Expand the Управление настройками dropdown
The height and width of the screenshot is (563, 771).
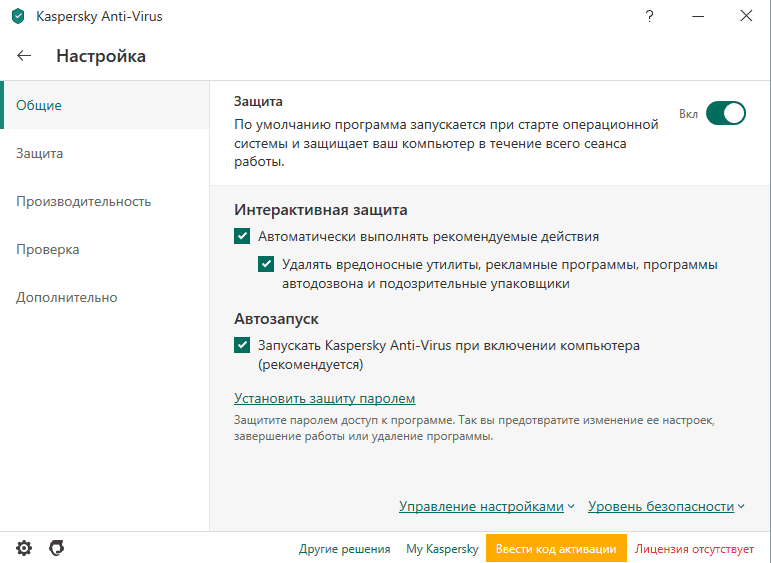point(486,507)
